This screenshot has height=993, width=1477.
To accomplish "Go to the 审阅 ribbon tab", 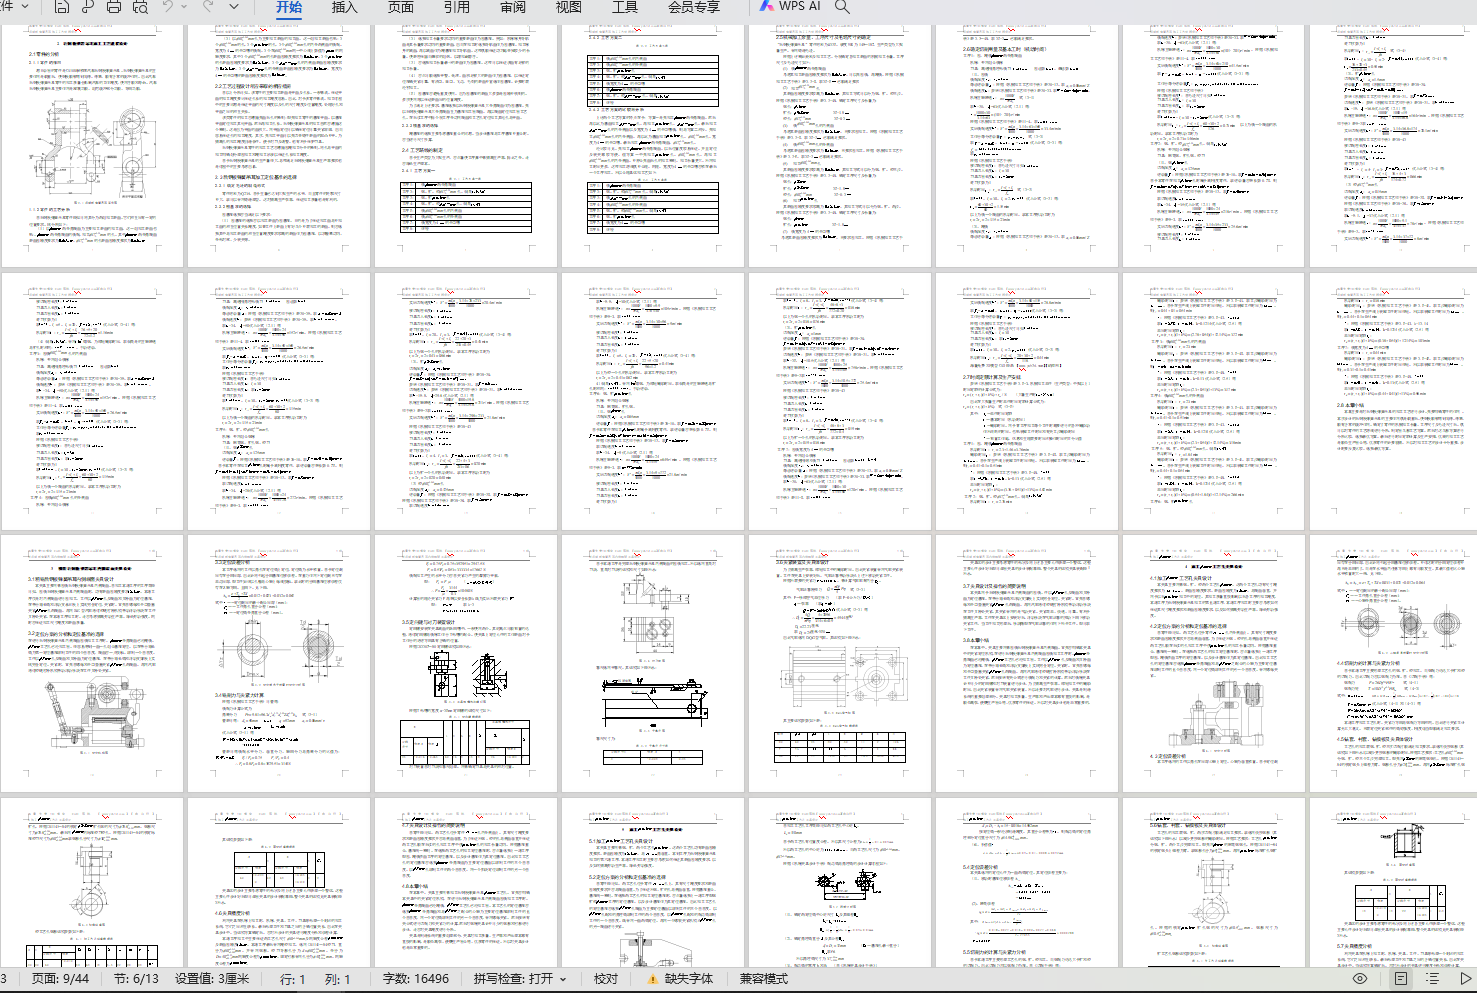I will (513, 7).
